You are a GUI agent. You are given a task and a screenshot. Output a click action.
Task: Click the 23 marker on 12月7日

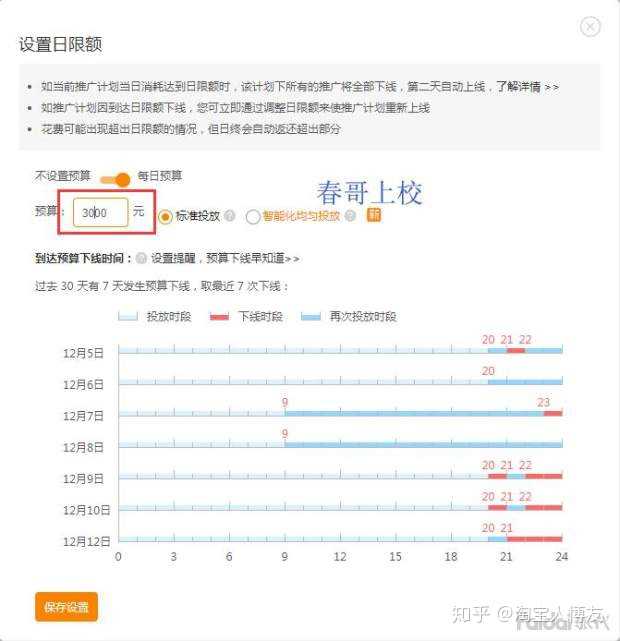pos(543,402)
